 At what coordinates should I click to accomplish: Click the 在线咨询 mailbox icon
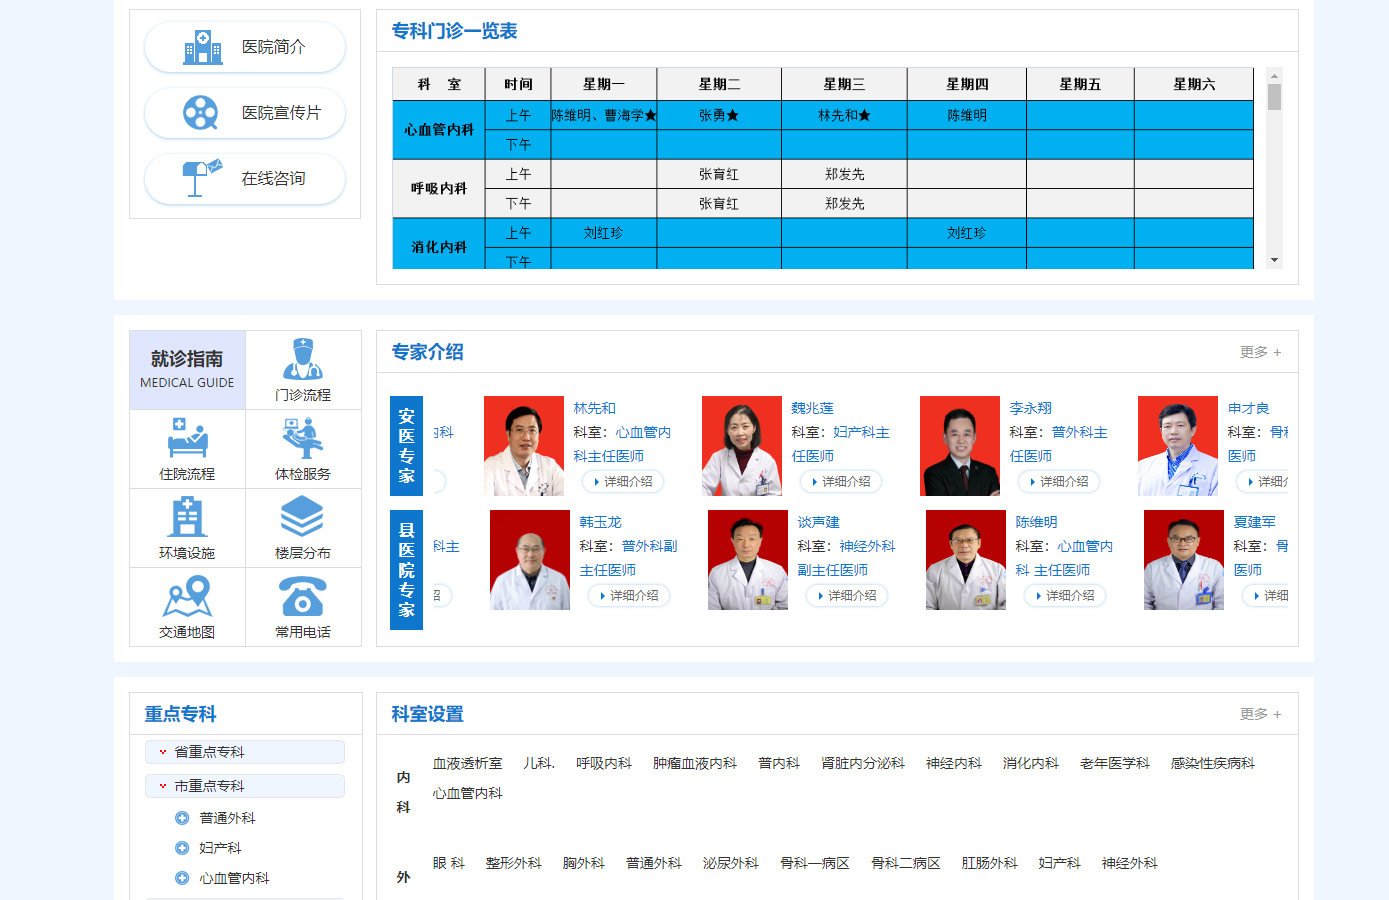point(202,178)
